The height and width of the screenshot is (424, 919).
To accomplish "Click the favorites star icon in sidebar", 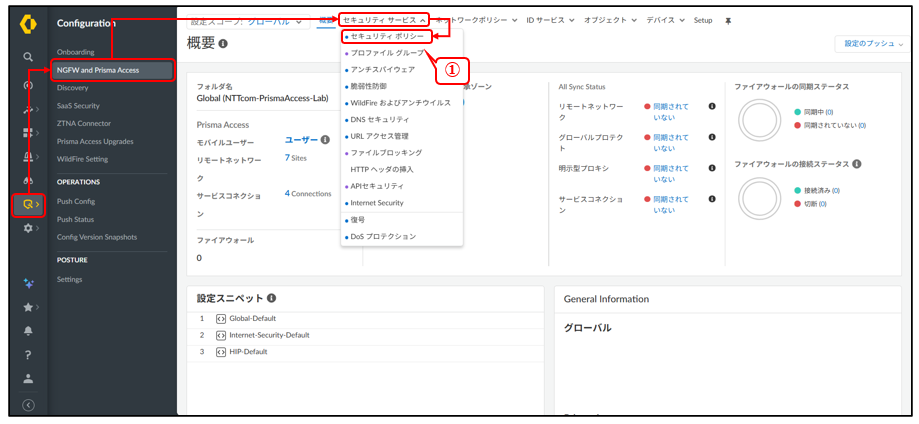I will pyautogui.click(x=28, y=307).
